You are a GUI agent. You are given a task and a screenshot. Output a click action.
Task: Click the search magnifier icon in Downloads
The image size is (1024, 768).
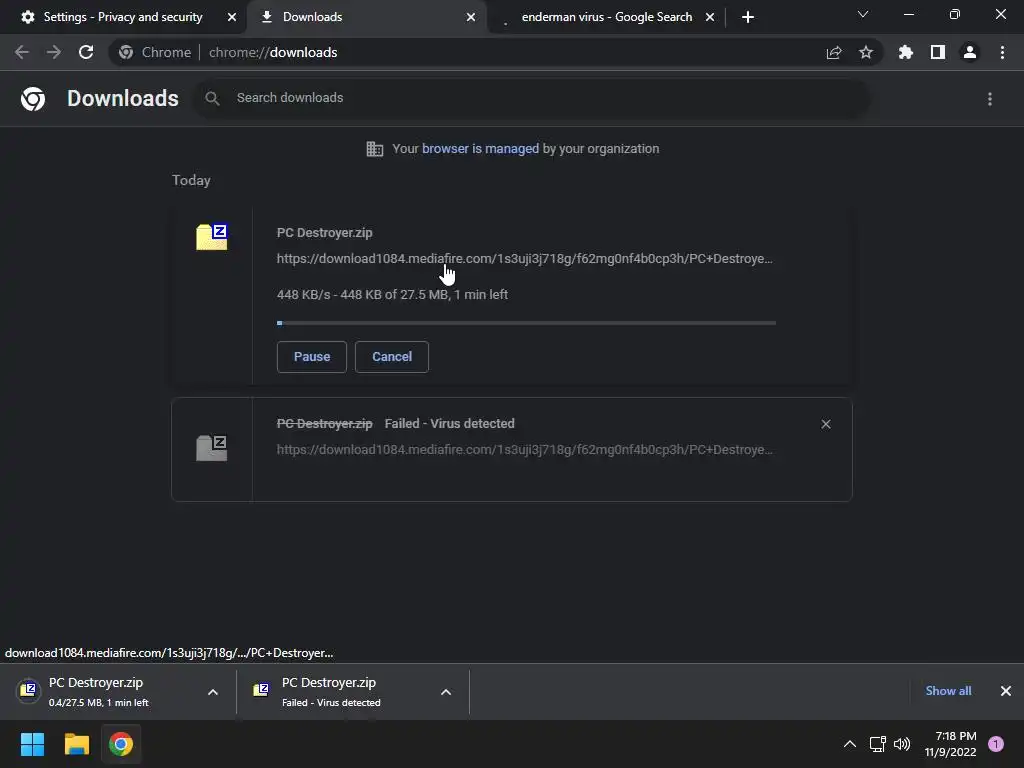click(212, 99)
